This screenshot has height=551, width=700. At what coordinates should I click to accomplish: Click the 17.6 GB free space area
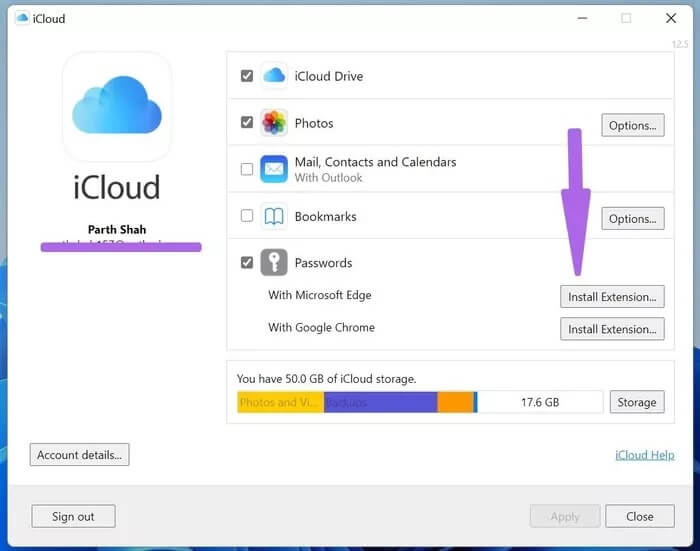540,402
